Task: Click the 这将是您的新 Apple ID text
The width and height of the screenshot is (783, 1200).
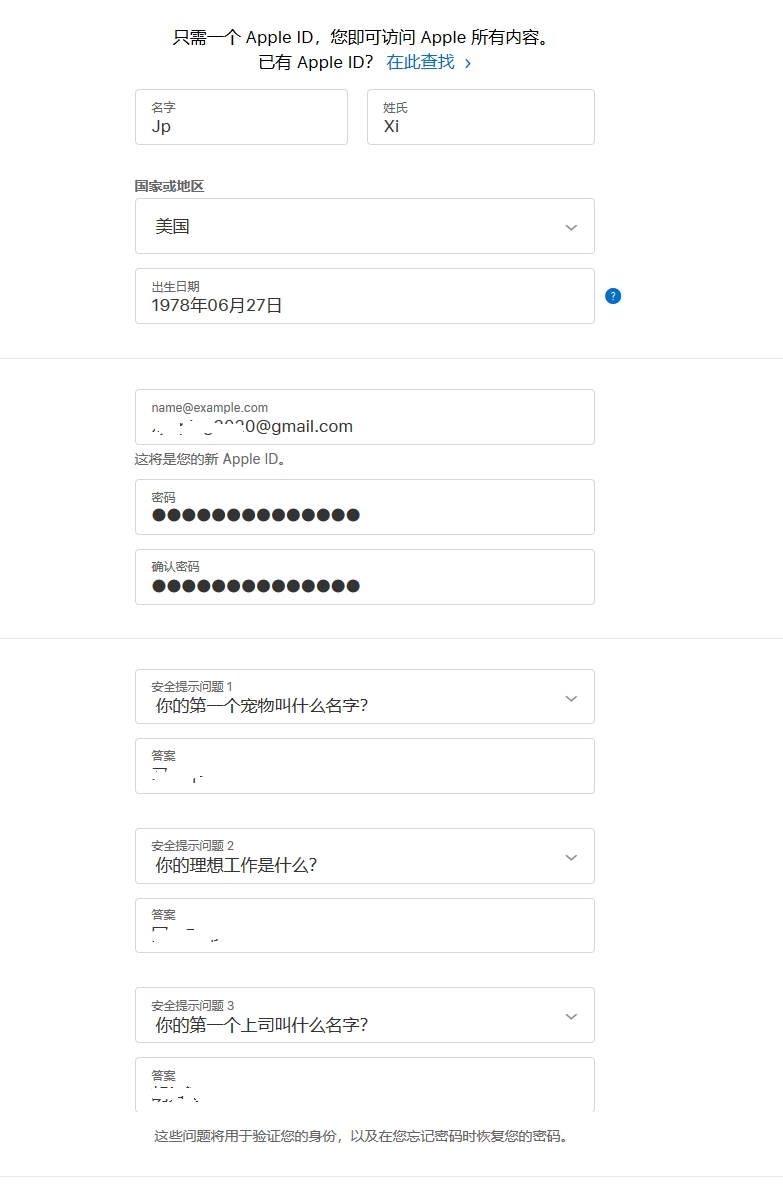Action: point(211,460)
